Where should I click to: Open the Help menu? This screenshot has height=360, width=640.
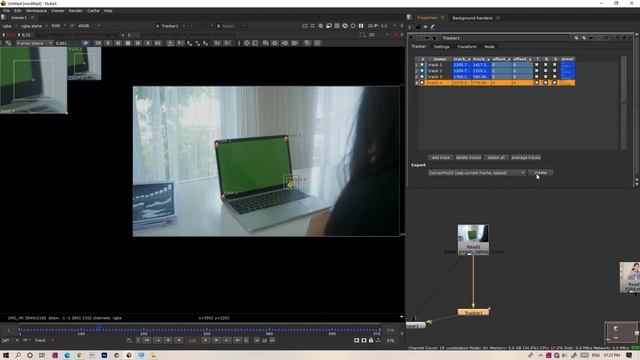coord(108,11)
